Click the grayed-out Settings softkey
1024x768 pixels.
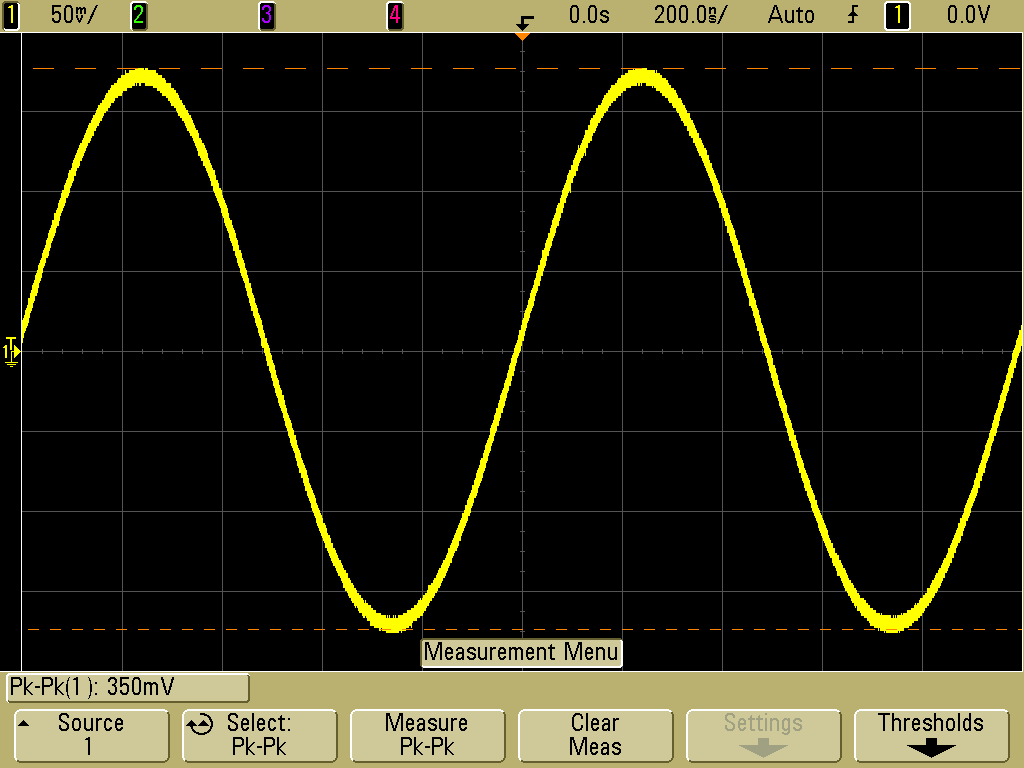[x=763, y=735]
